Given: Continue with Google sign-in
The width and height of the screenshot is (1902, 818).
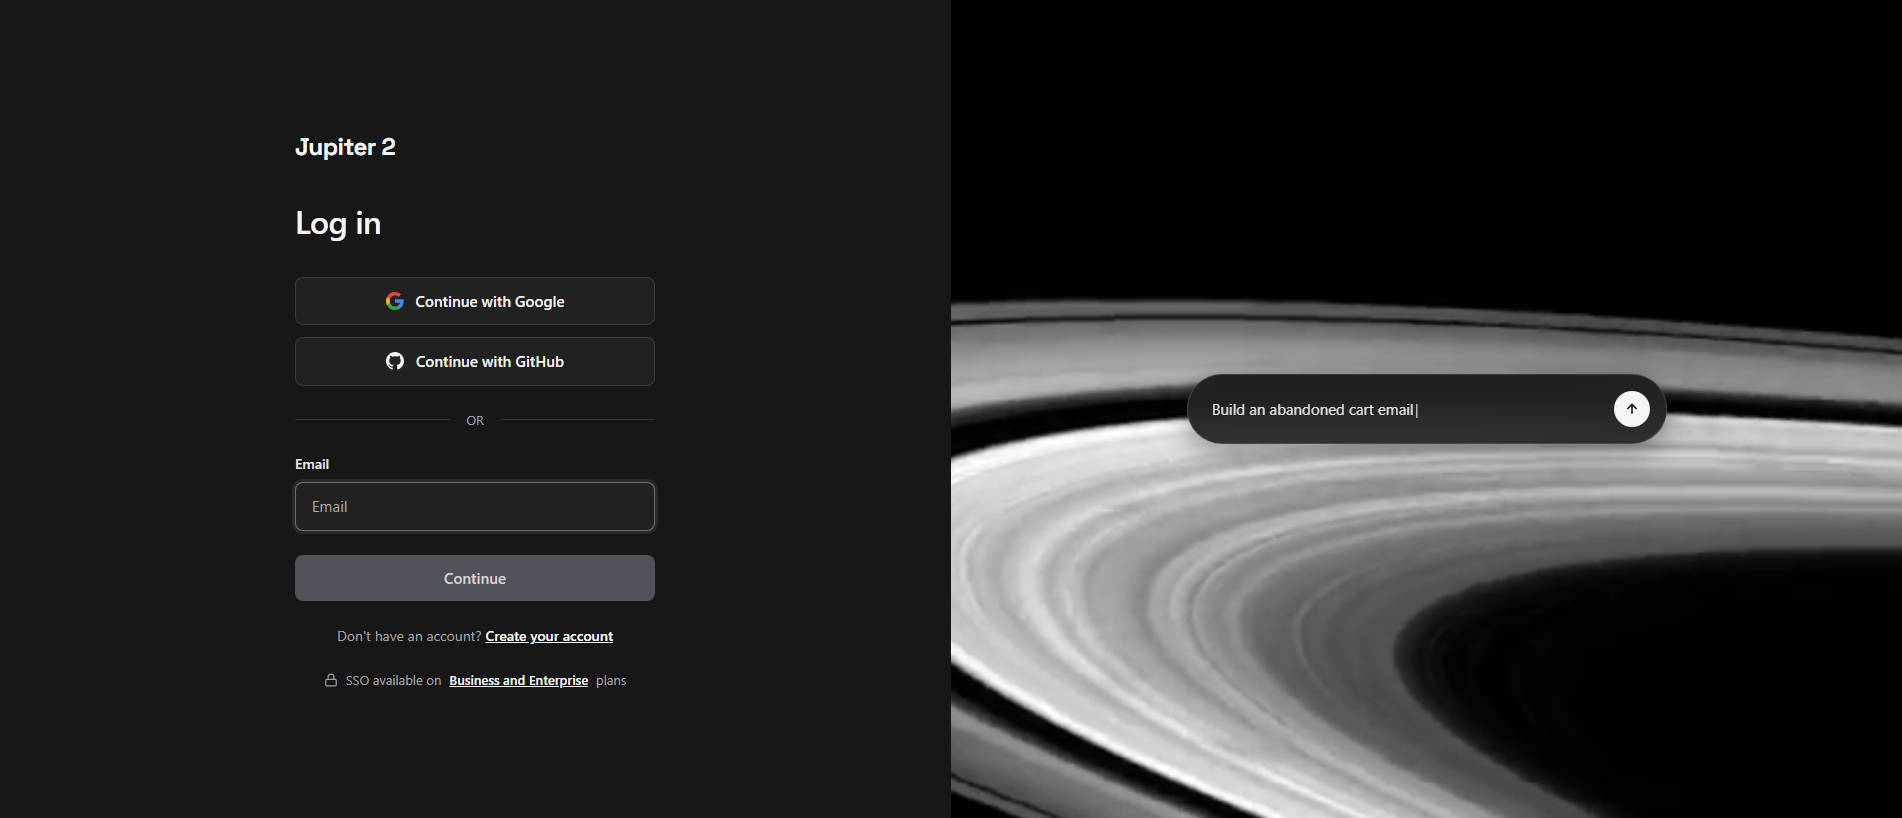Looking at the screenshot, I should [475, 301].
